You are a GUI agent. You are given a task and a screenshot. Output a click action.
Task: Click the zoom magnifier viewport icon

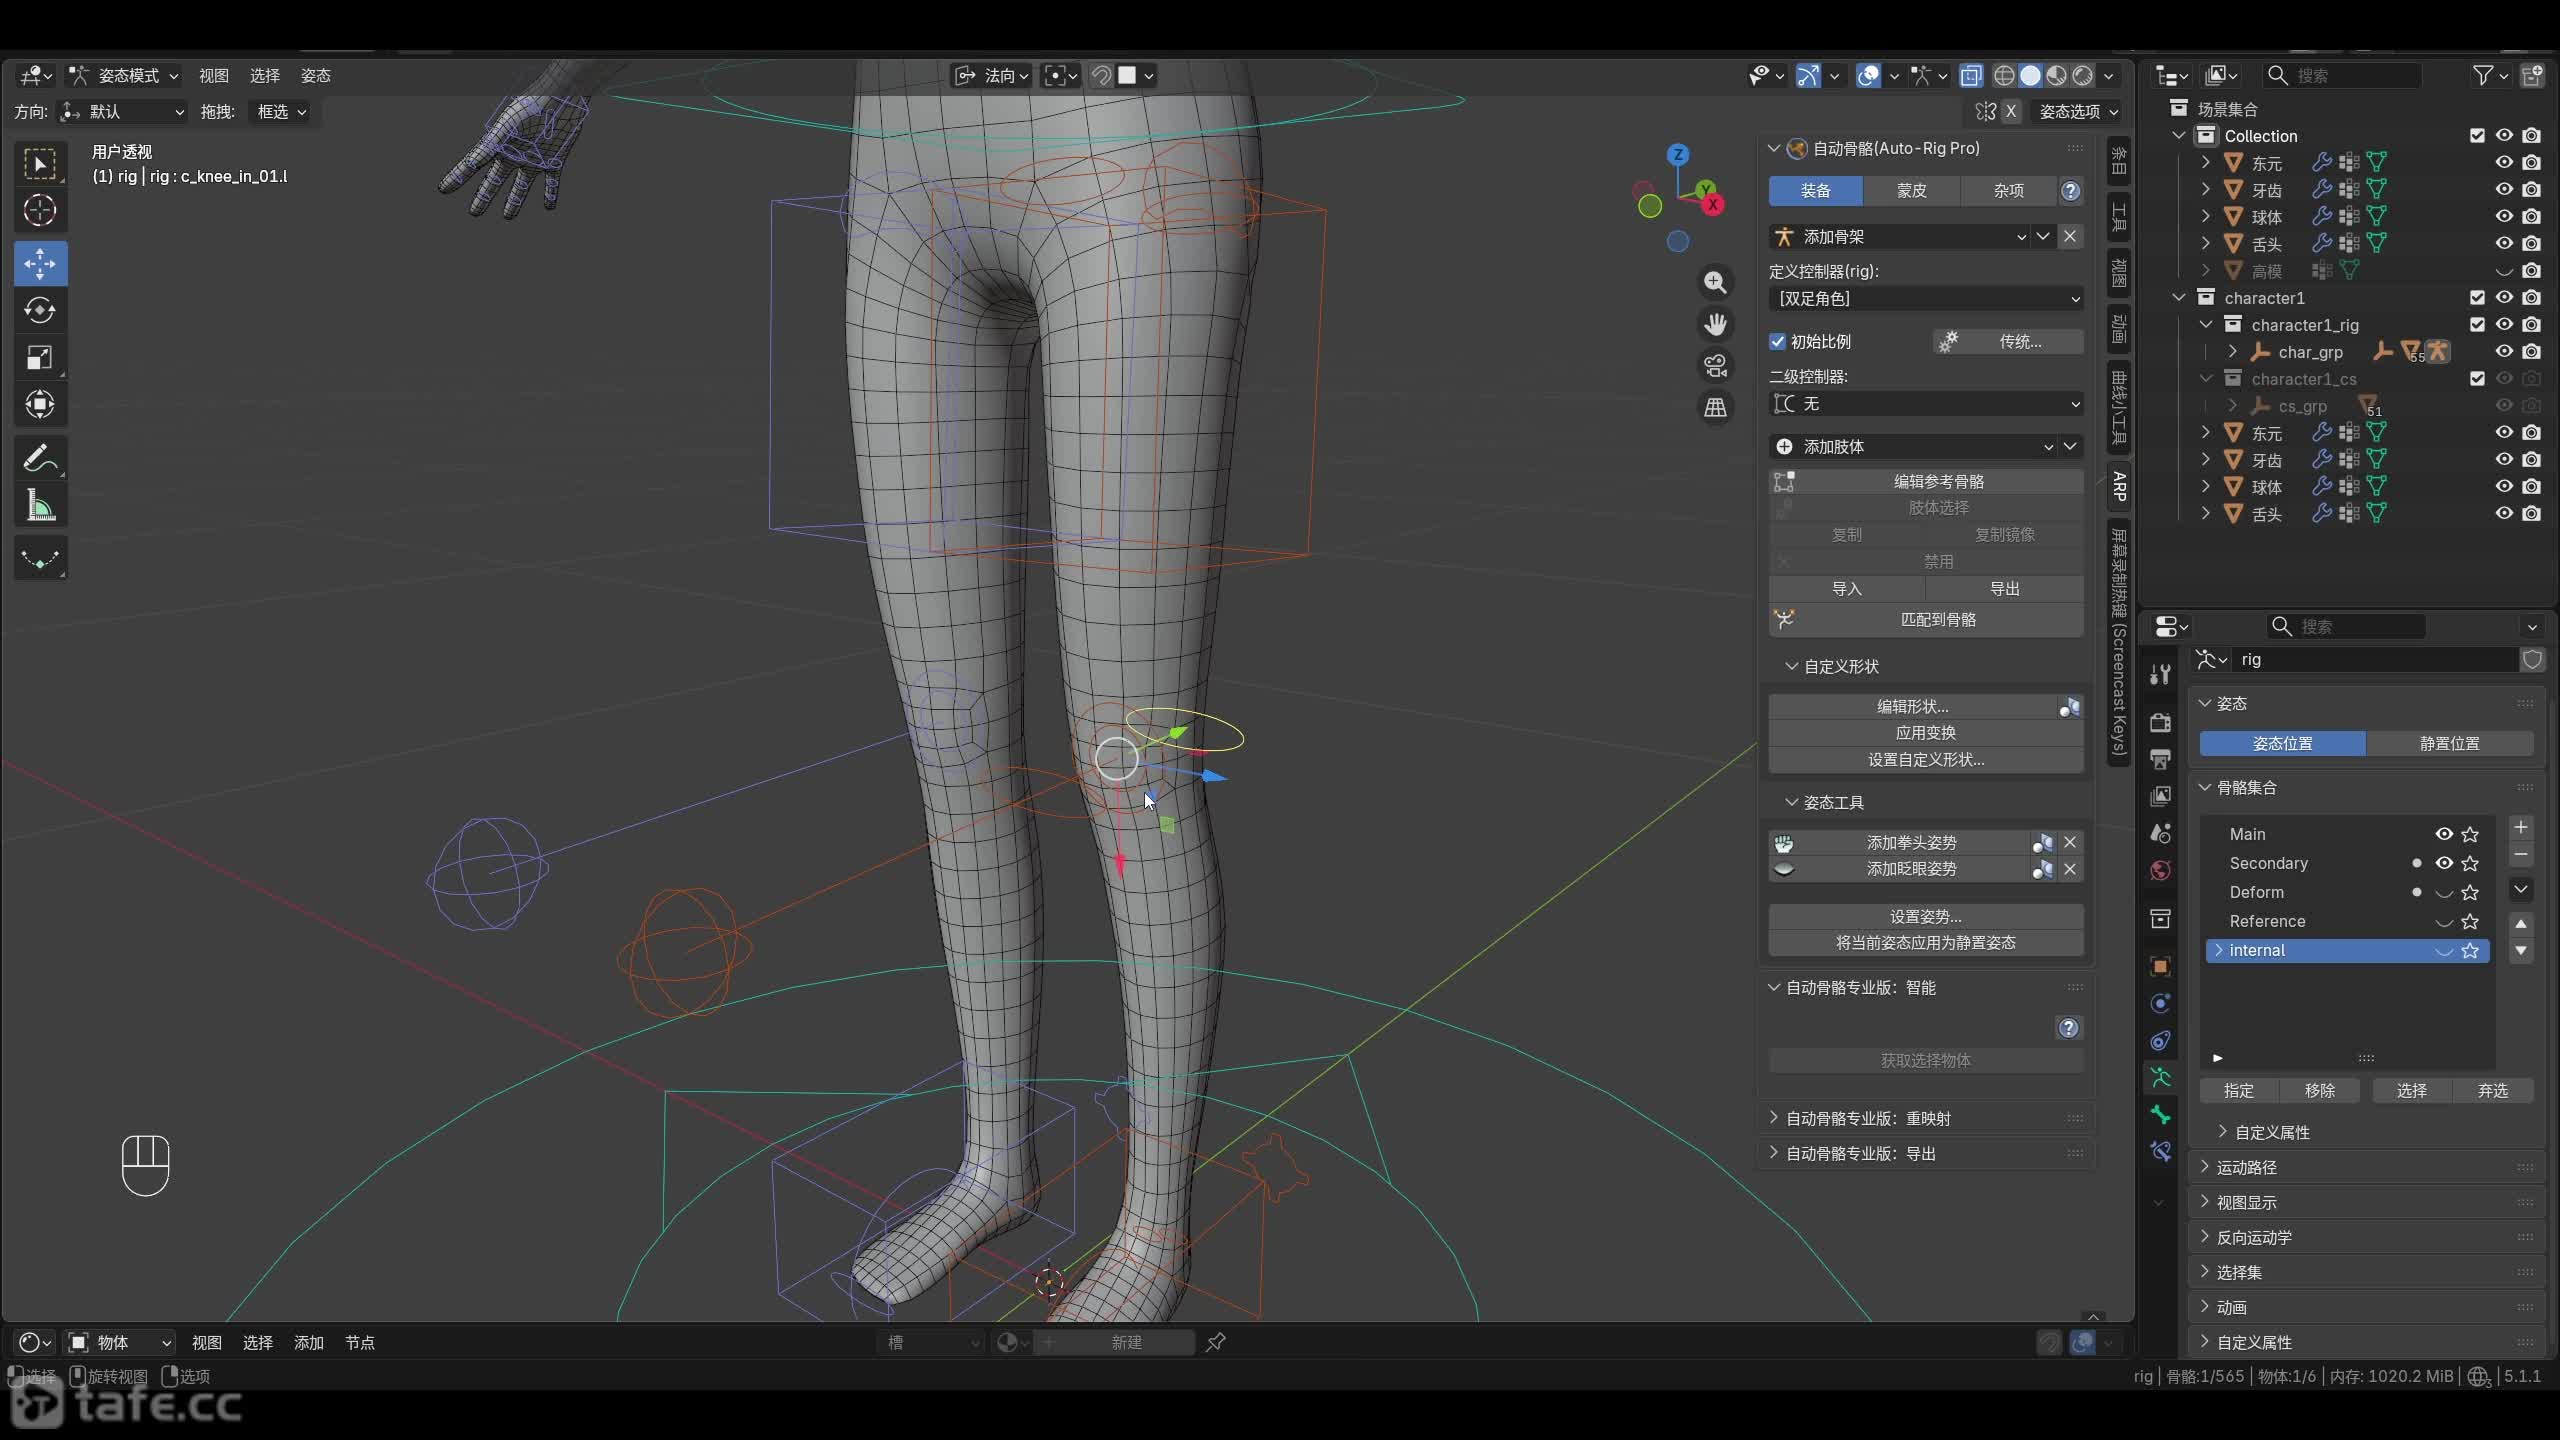1716,283
